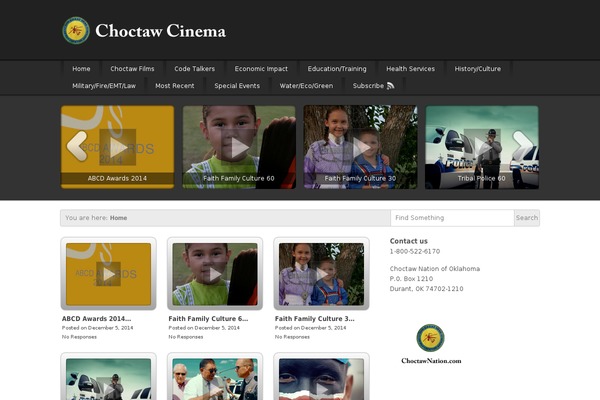Image resolution: width=600 pixels, height=400 pixels.
Task: Click ABCD Awards 2014... post title
Action: tap(96, 318)
